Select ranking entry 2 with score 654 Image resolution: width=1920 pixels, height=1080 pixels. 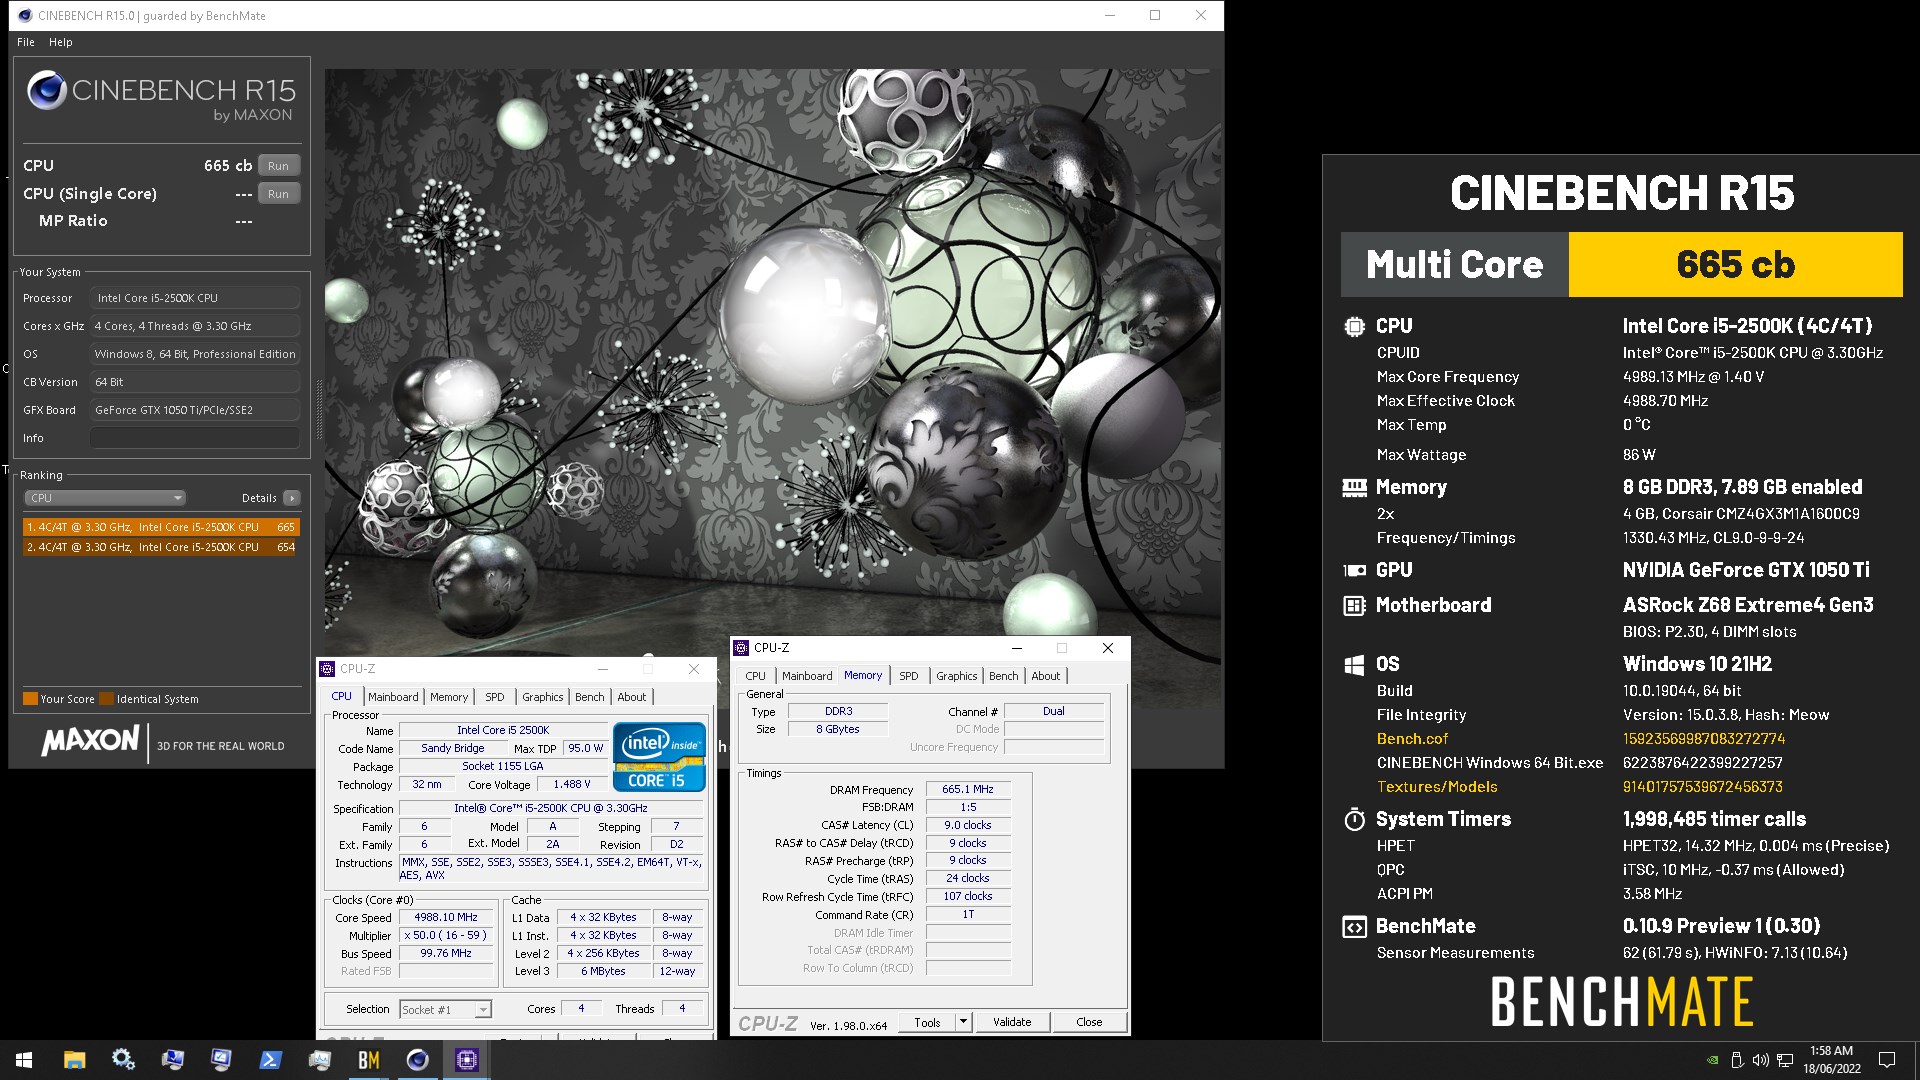pos(161,547)
